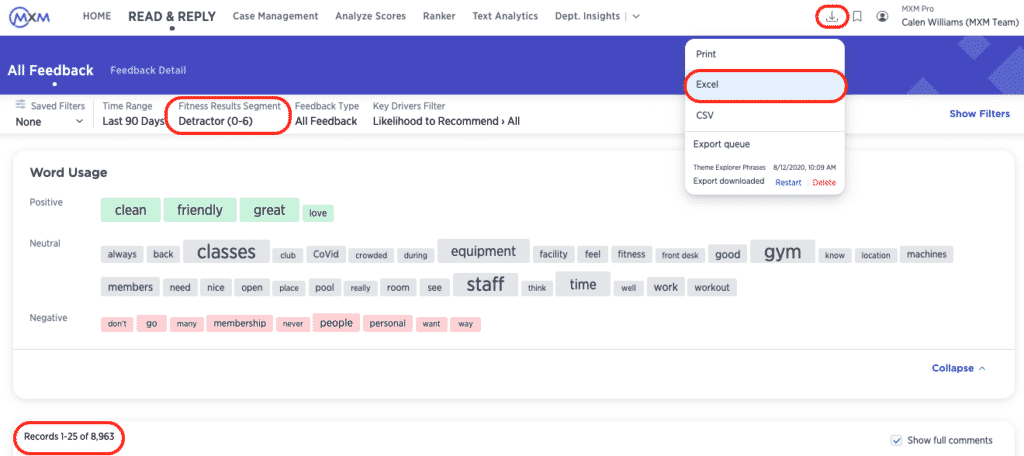The height and width of the screenshot is (456, 1024).
Task: Switch to Feedback Detail tab
Action: point(148,71)
